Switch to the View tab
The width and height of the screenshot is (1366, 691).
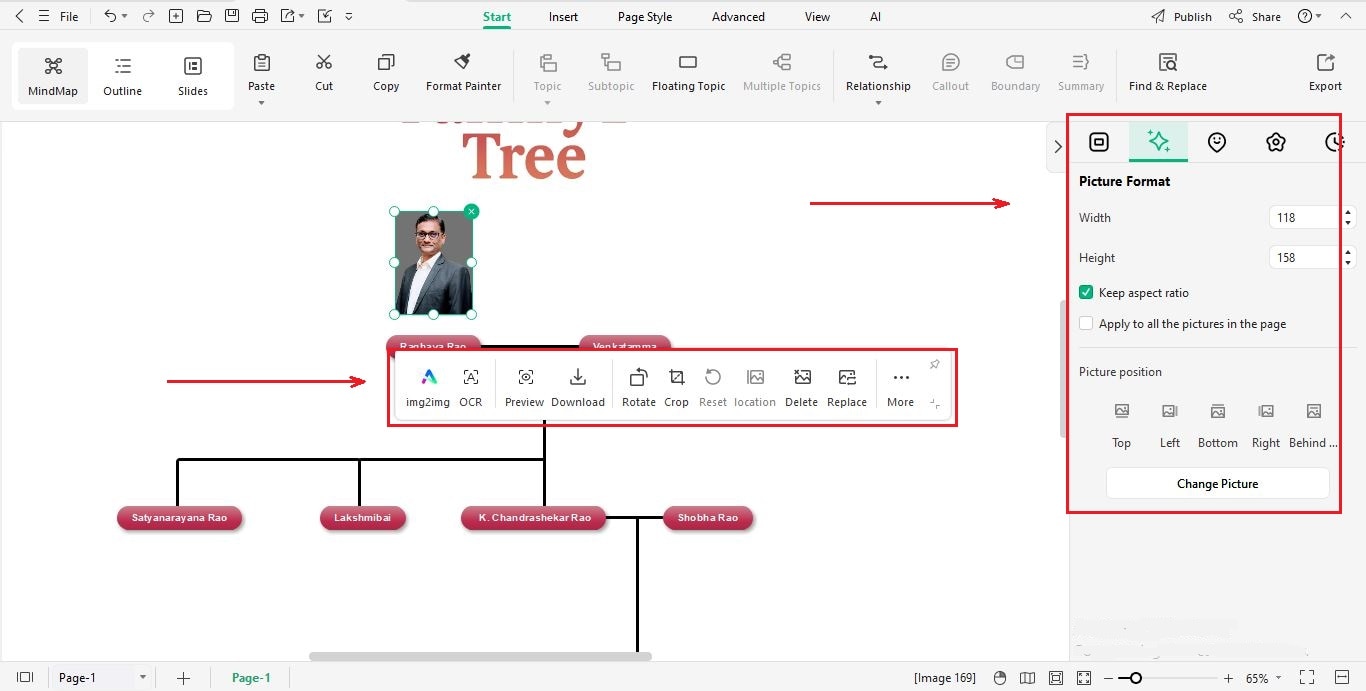coord(817,17)
